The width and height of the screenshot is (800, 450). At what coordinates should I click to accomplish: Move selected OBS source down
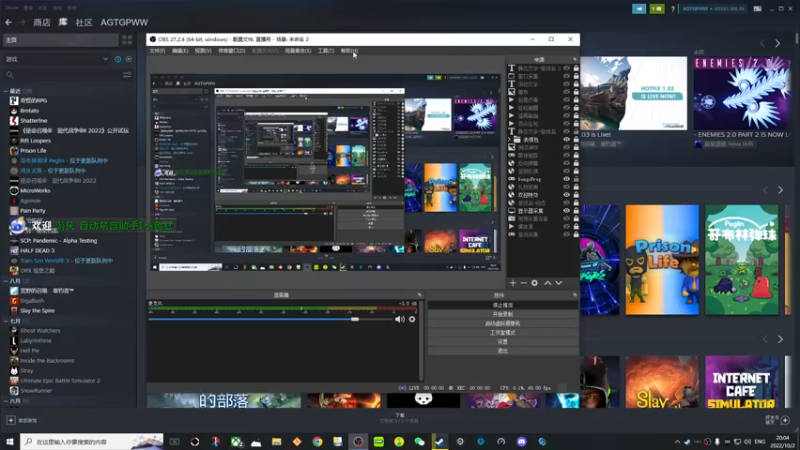[x=559, y=283]
